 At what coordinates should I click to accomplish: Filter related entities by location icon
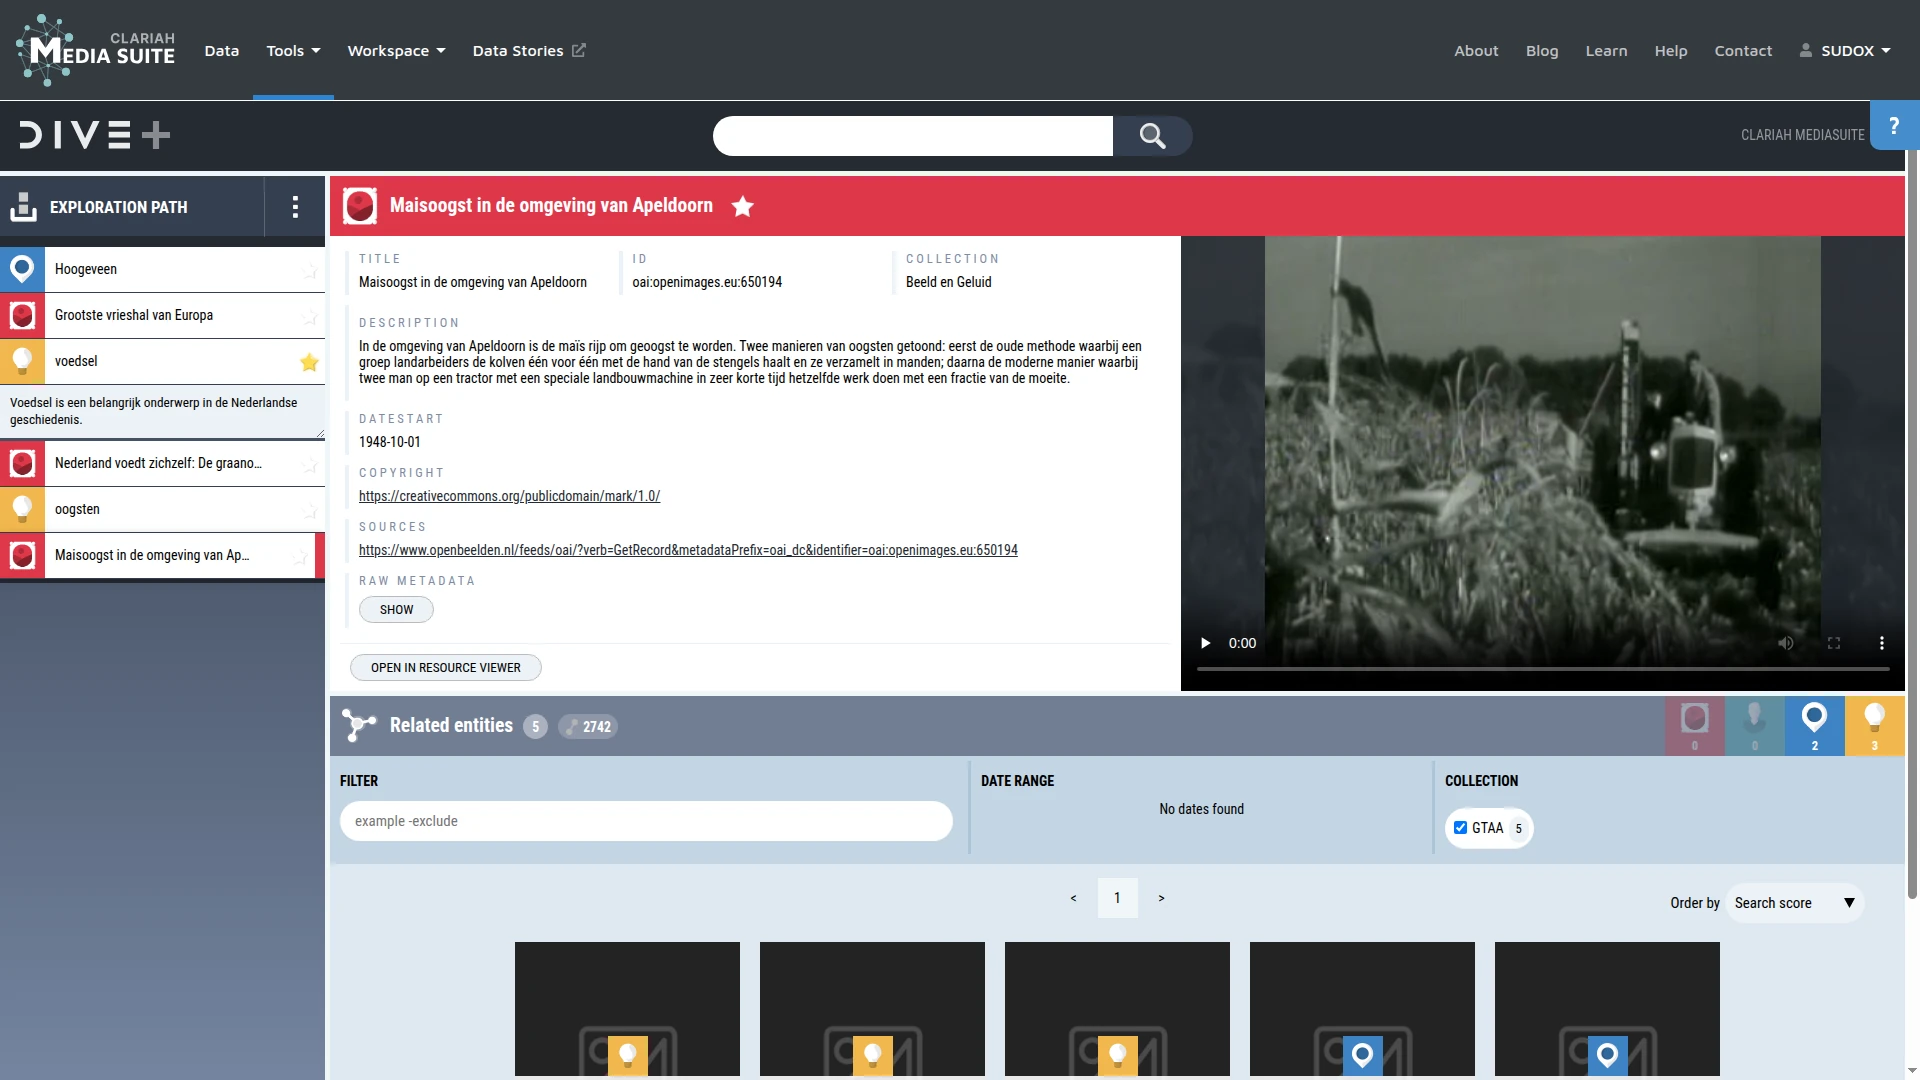click(1814, 725)
